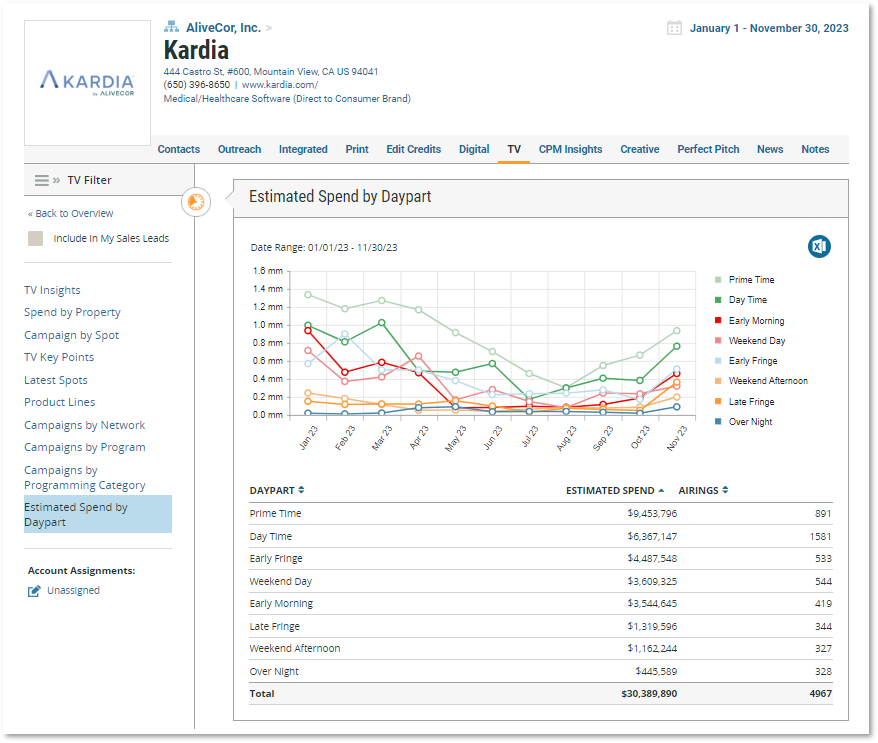Open the Outreach tab
The height and width of the screenshot is (743, 878).
tap(240, 149)
